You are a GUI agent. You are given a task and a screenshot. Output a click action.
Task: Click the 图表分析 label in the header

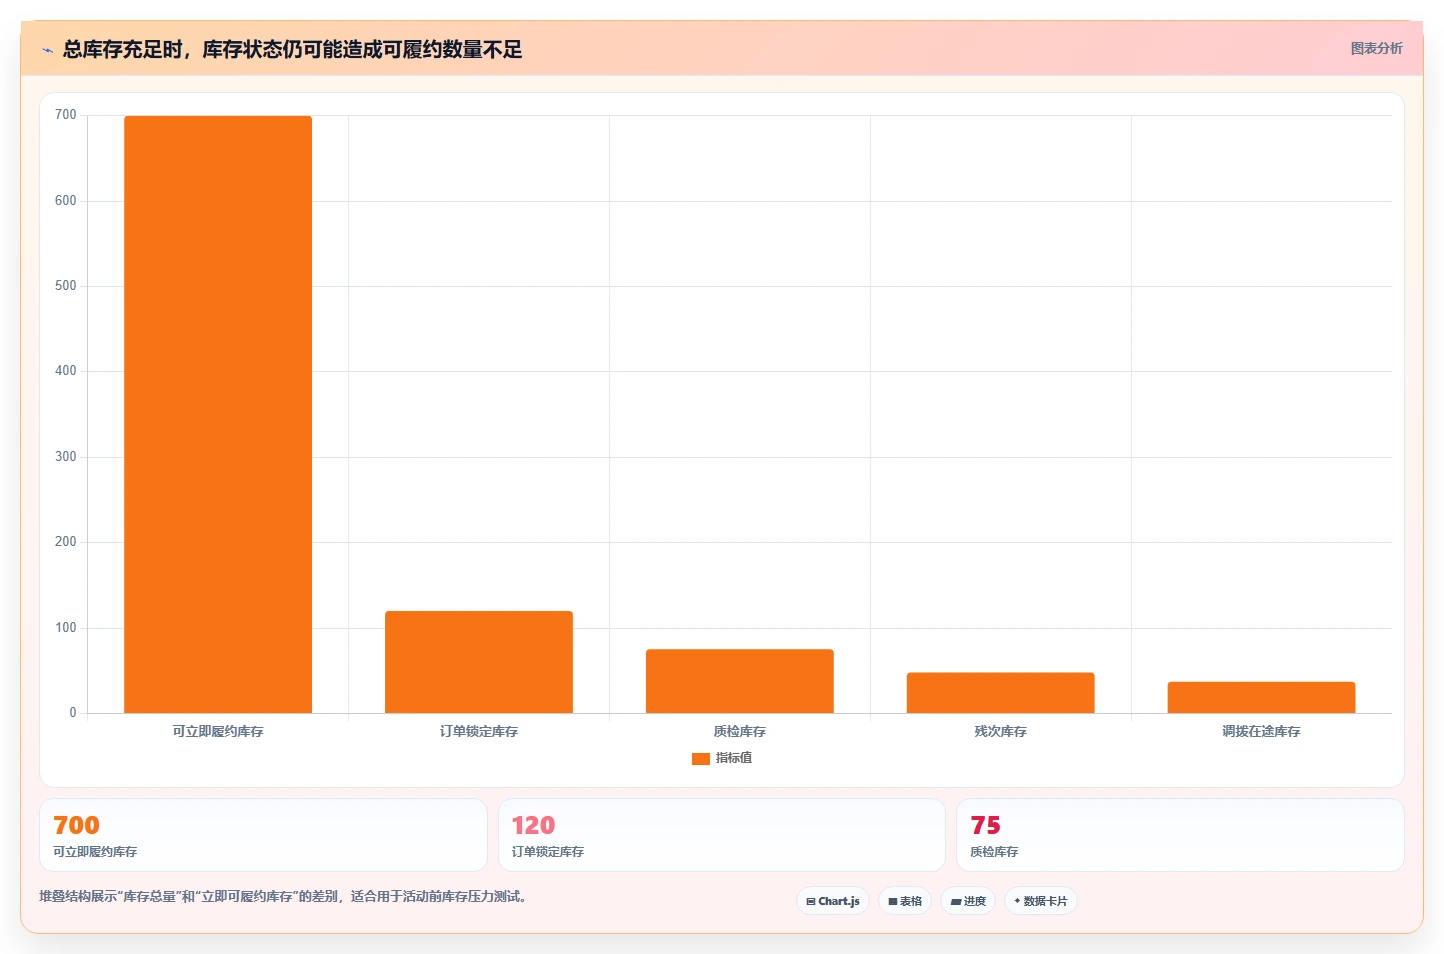tap(1376, 48)
